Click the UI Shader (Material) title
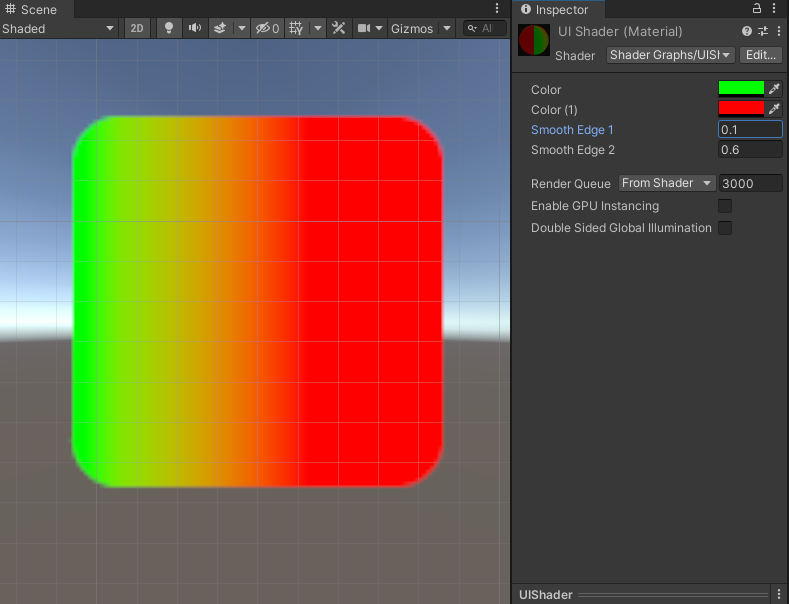This screenshot has width=789, height=604. click(620, 32)
